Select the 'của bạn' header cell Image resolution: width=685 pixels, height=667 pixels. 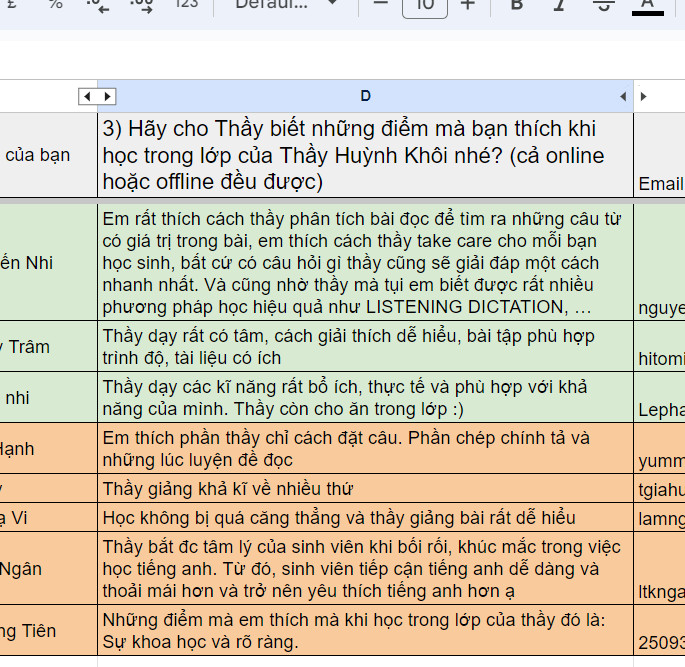coord(48,155)
